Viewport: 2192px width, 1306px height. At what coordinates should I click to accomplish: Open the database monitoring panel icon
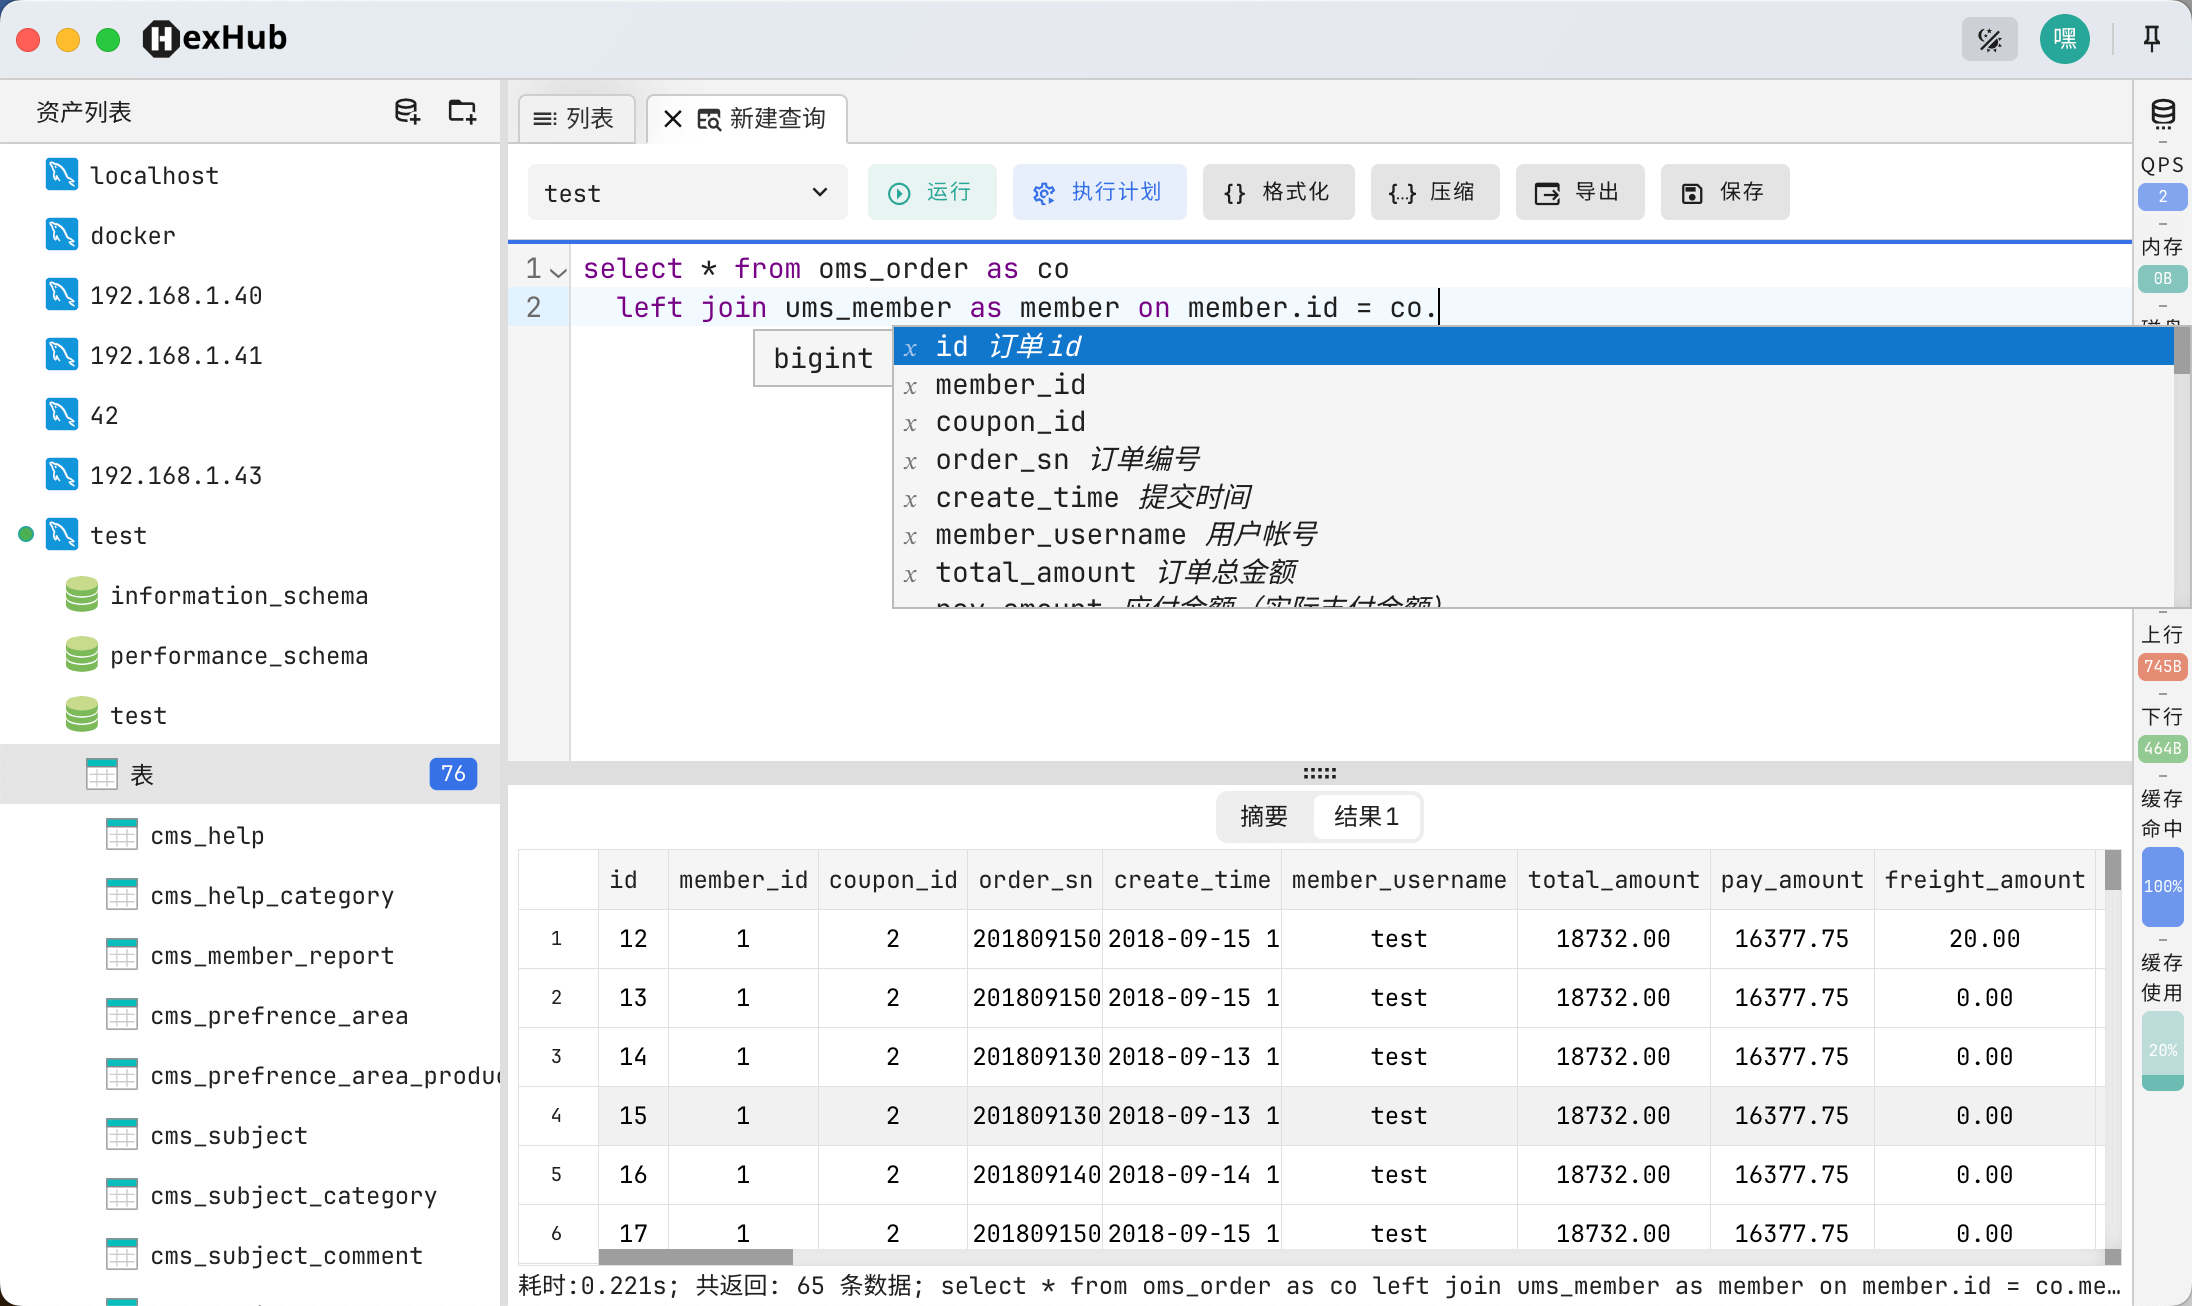2162,113
